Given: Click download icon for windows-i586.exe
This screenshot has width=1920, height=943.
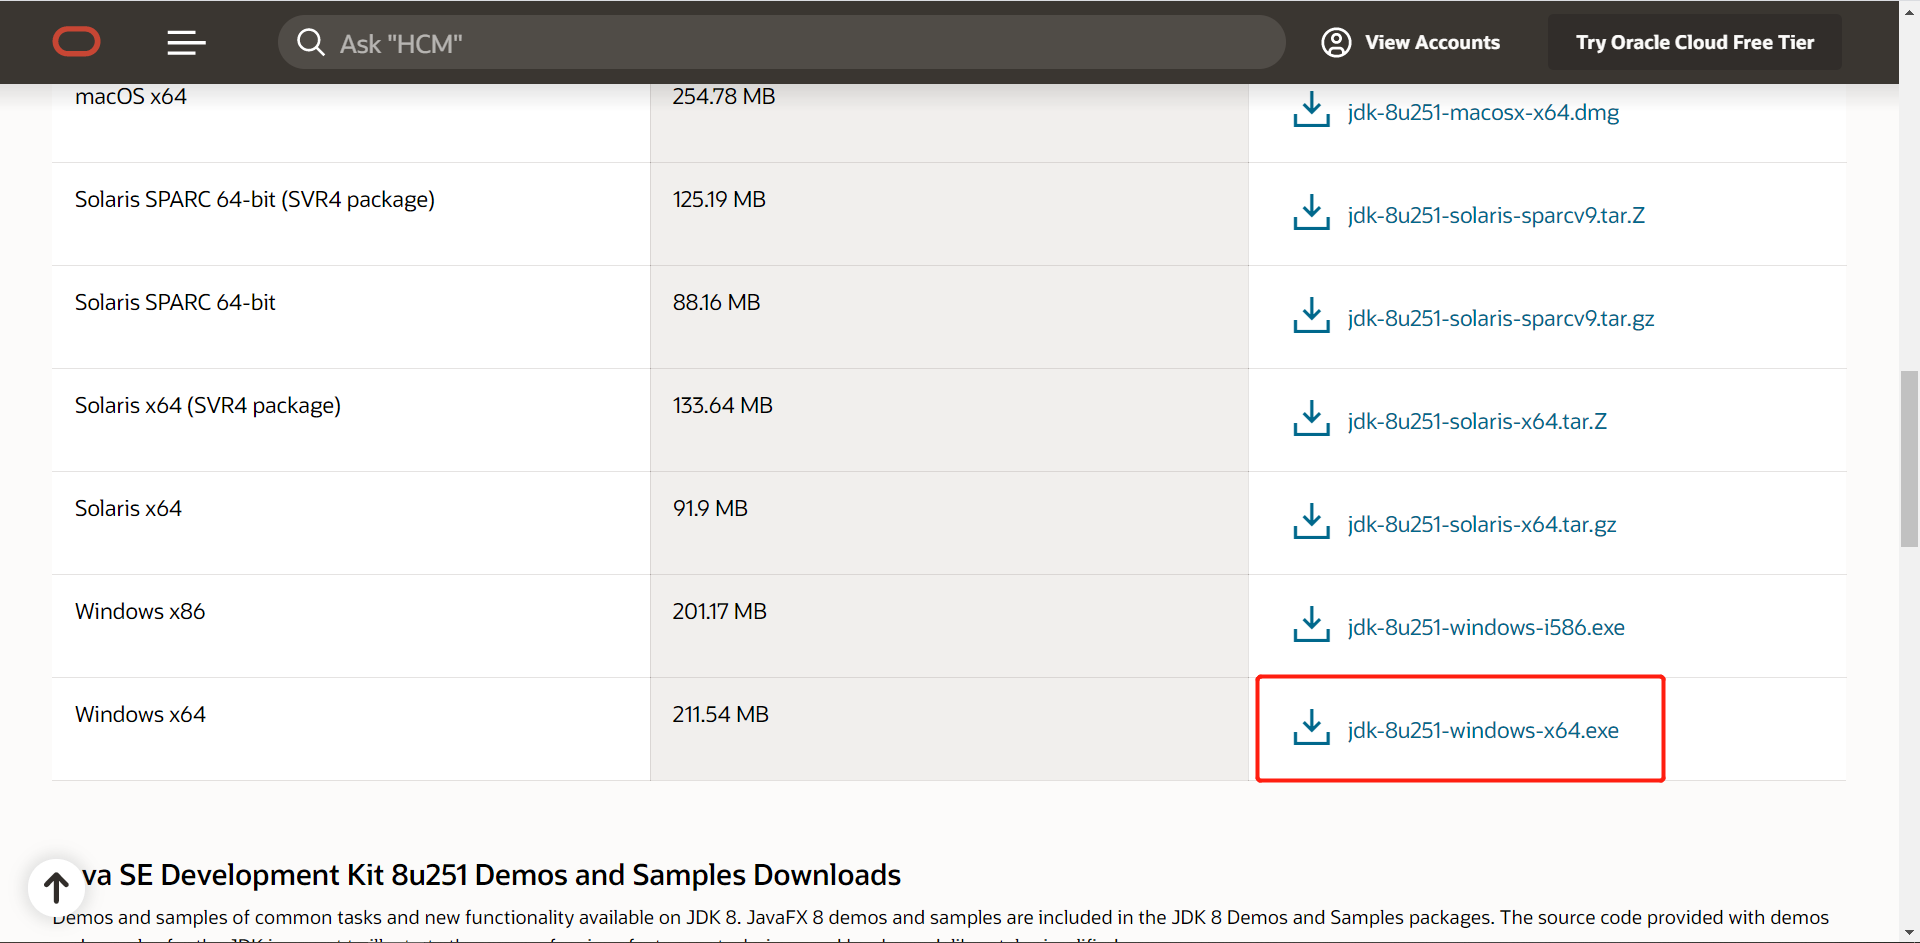Looking at the screenshot, I should 1311,625.
